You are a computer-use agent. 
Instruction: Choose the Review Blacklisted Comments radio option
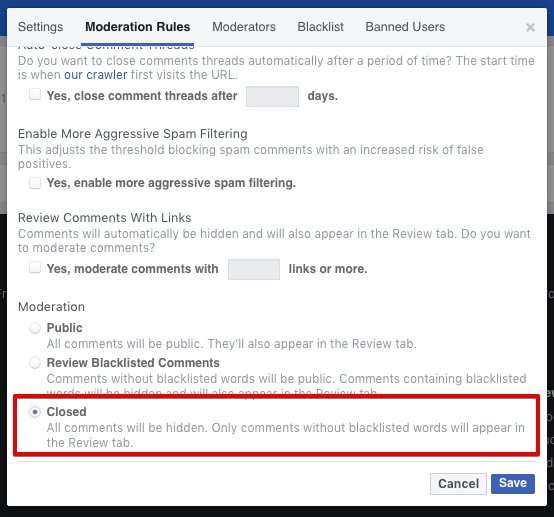(x=35, y=363)
